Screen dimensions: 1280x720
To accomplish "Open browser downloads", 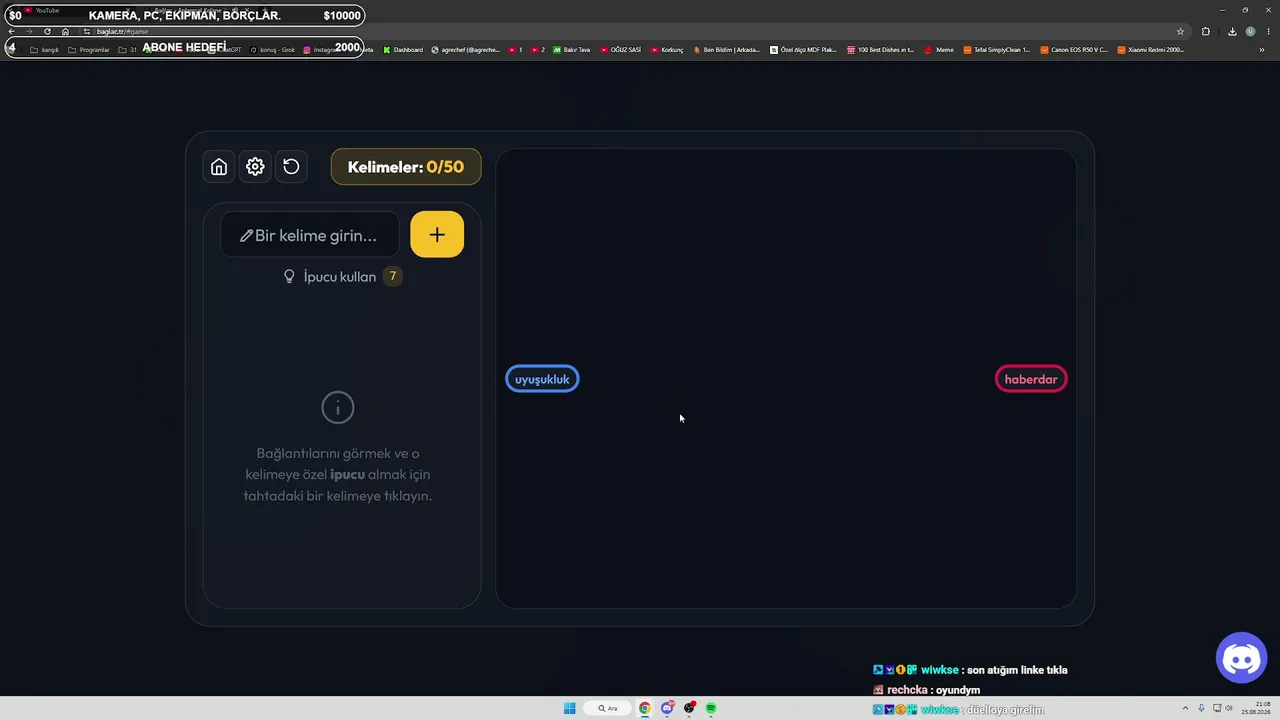I will pyautogui.click(x=1232, y=31).
